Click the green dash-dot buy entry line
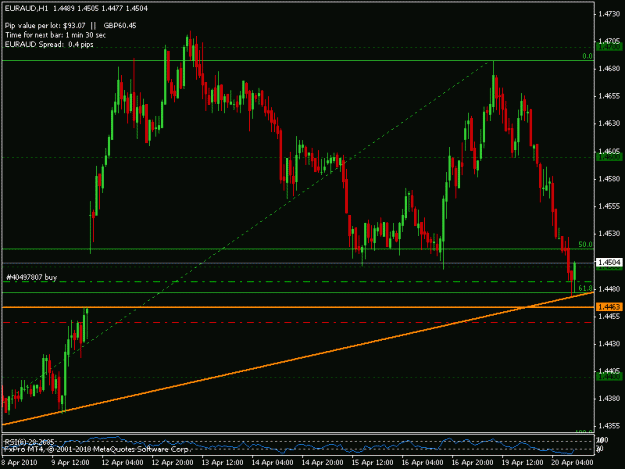 (x=295, y=282)
